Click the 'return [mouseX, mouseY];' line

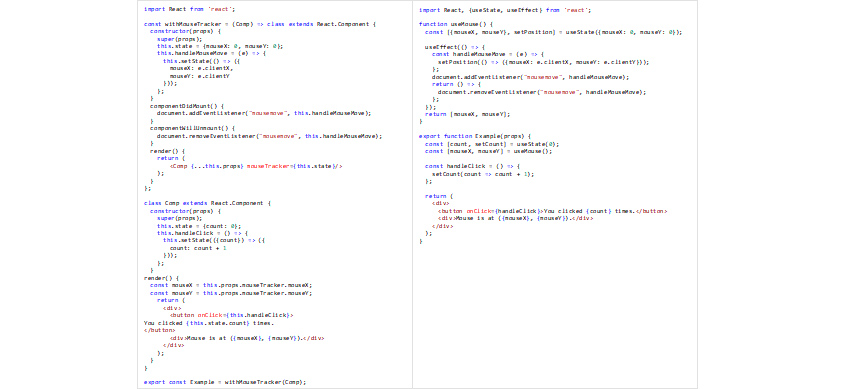point(467,114)
